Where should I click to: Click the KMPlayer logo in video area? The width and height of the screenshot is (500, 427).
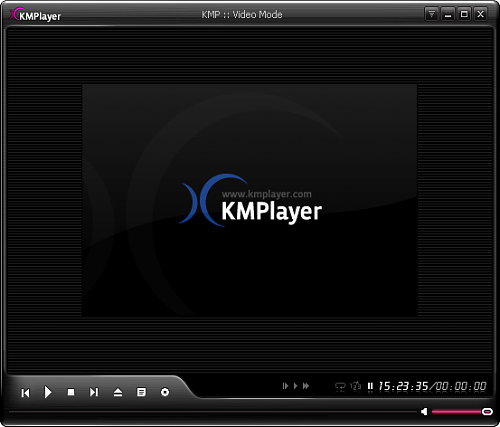point(250,201)
